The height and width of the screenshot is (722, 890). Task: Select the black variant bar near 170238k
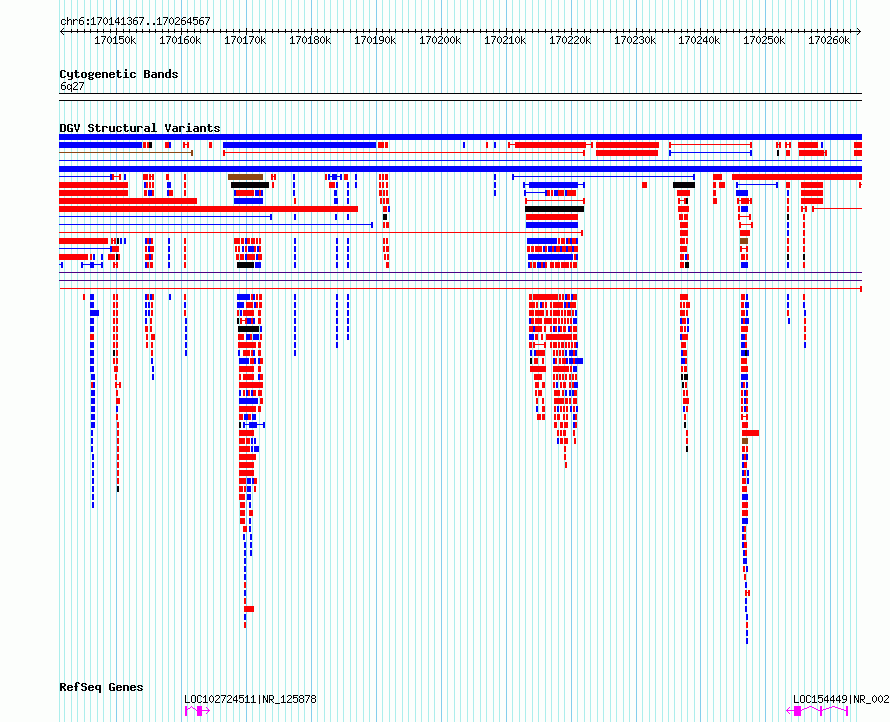(684, 185)
